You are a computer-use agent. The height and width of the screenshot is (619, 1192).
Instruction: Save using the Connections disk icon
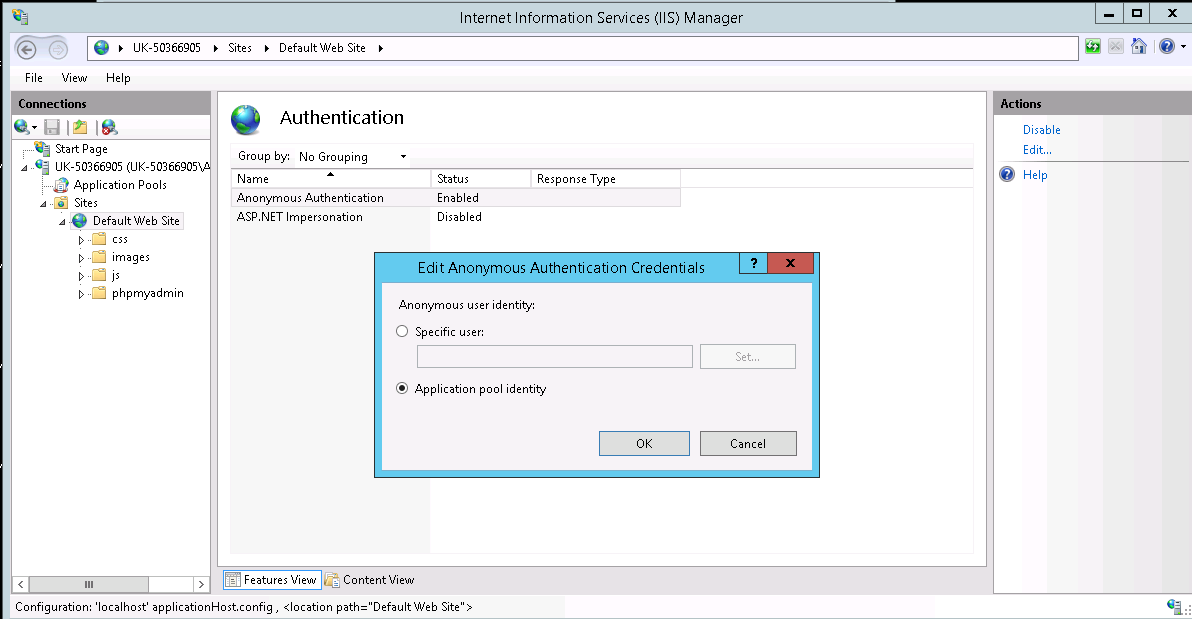pyautogui.click(x=52, y=127)
